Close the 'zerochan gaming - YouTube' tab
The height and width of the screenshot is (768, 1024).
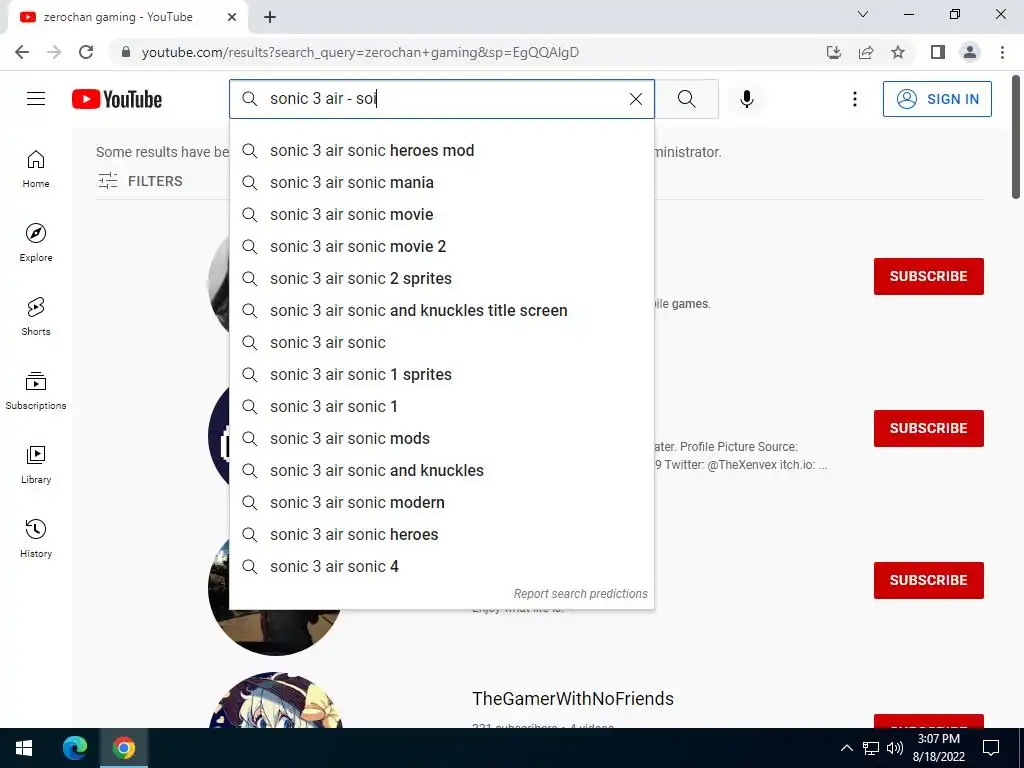point(231,17)
